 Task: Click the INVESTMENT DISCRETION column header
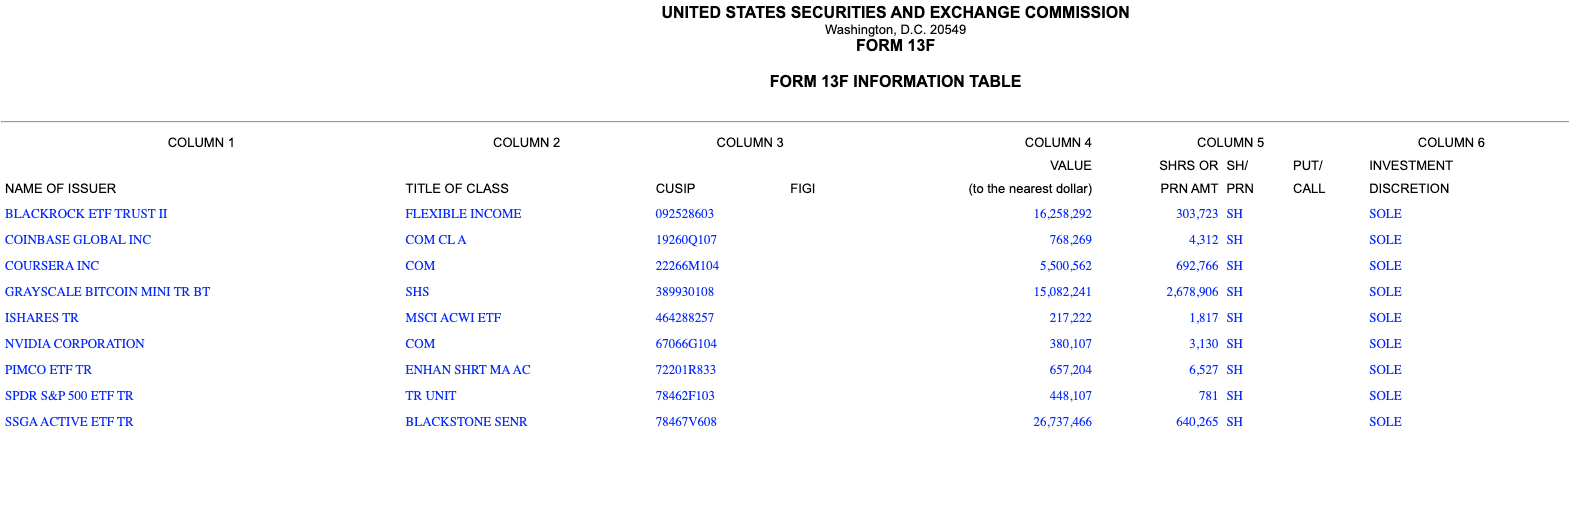[x=1410, y=177]
